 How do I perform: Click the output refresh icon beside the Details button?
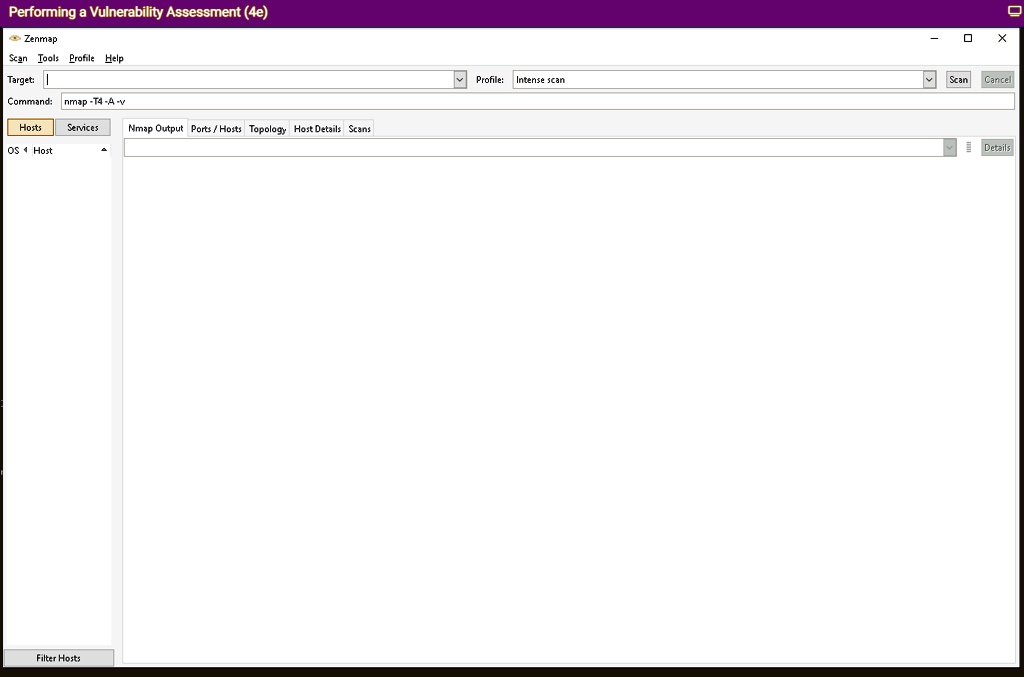(968, 147)
